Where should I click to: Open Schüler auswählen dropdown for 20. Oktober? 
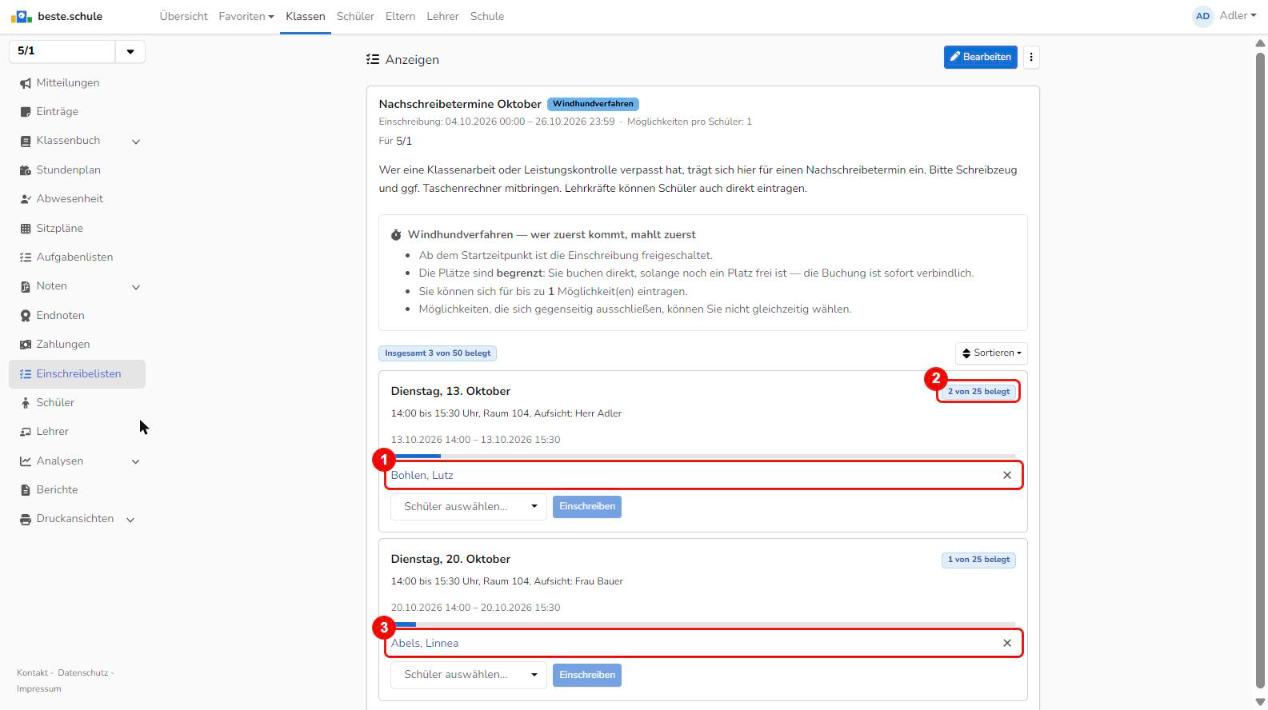point(469,674)
